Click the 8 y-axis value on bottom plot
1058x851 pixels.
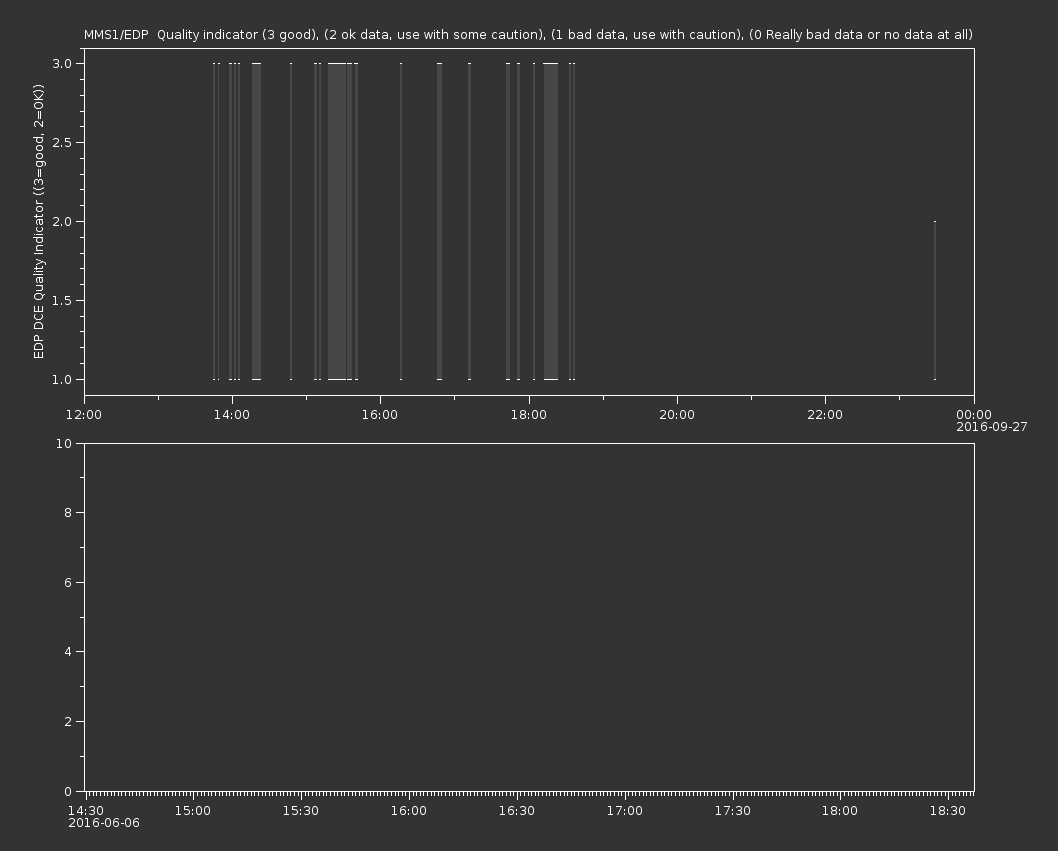67,513
